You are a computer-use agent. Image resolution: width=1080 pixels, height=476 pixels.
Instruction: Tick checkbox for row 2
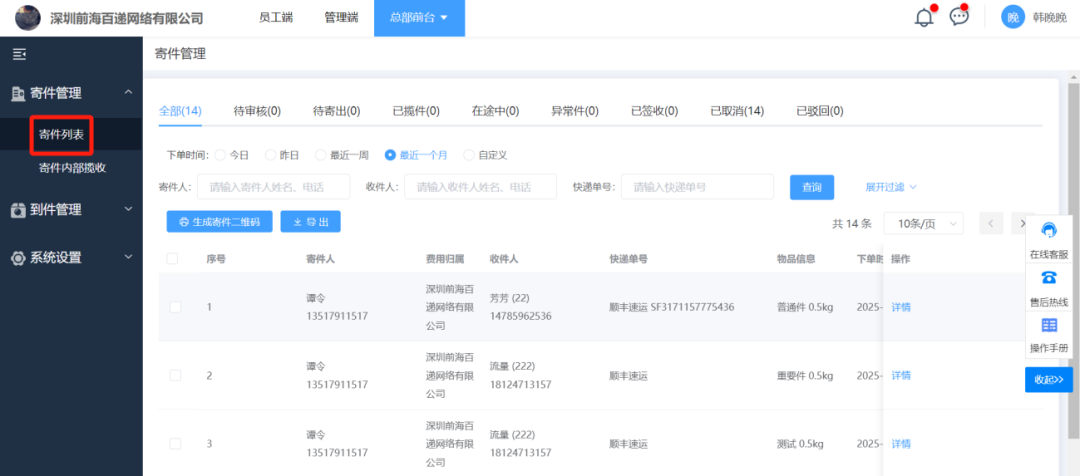point(175,375)
